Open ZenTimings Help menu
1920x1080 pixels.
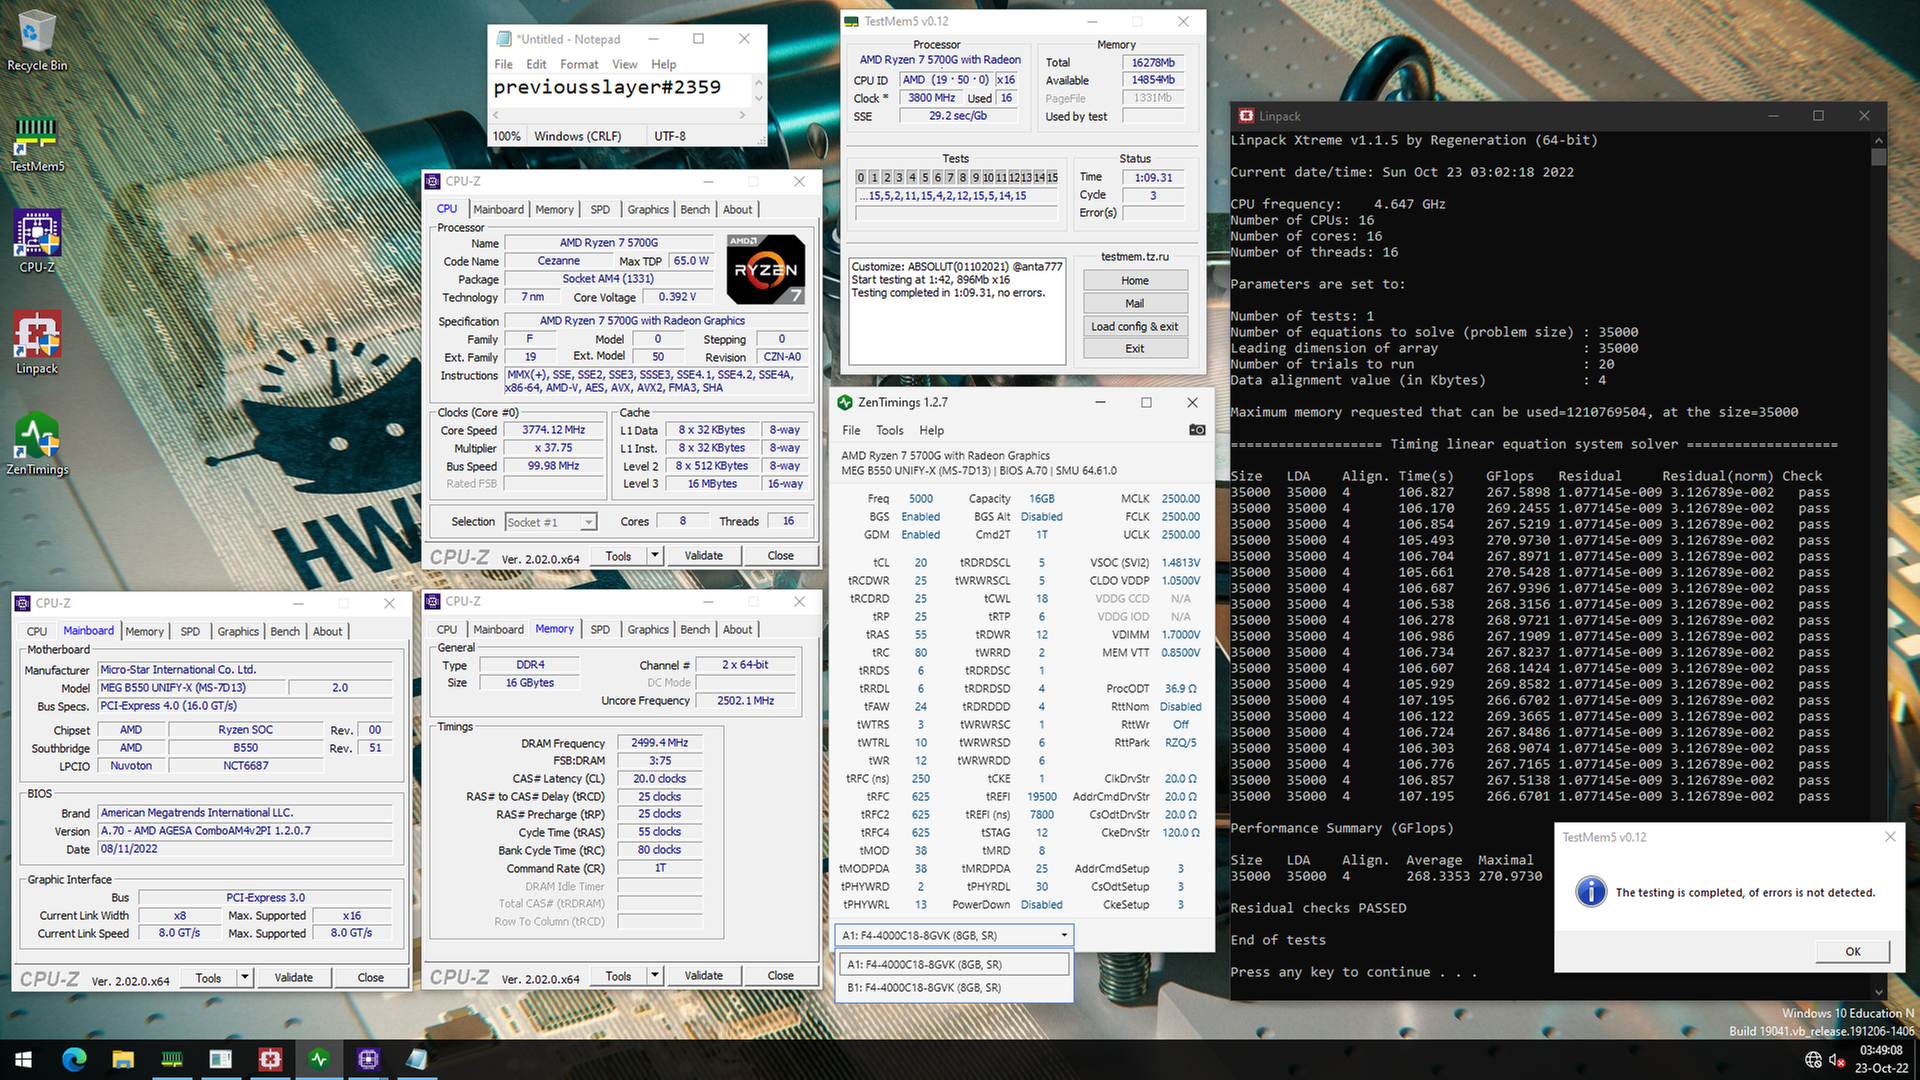pyautogui.click(x=931, y=430)
